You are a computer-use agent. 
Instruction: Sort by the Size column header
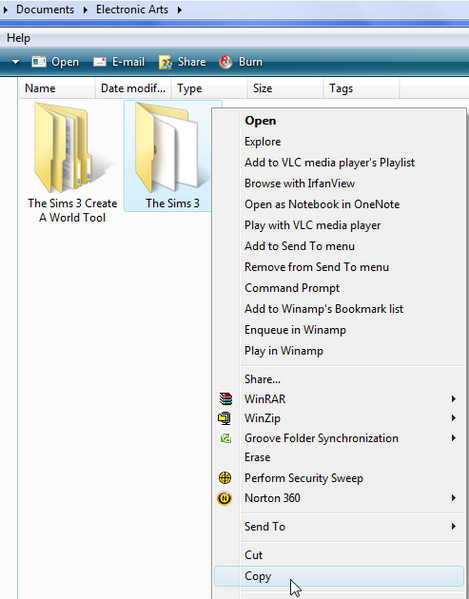click(285, 88)
